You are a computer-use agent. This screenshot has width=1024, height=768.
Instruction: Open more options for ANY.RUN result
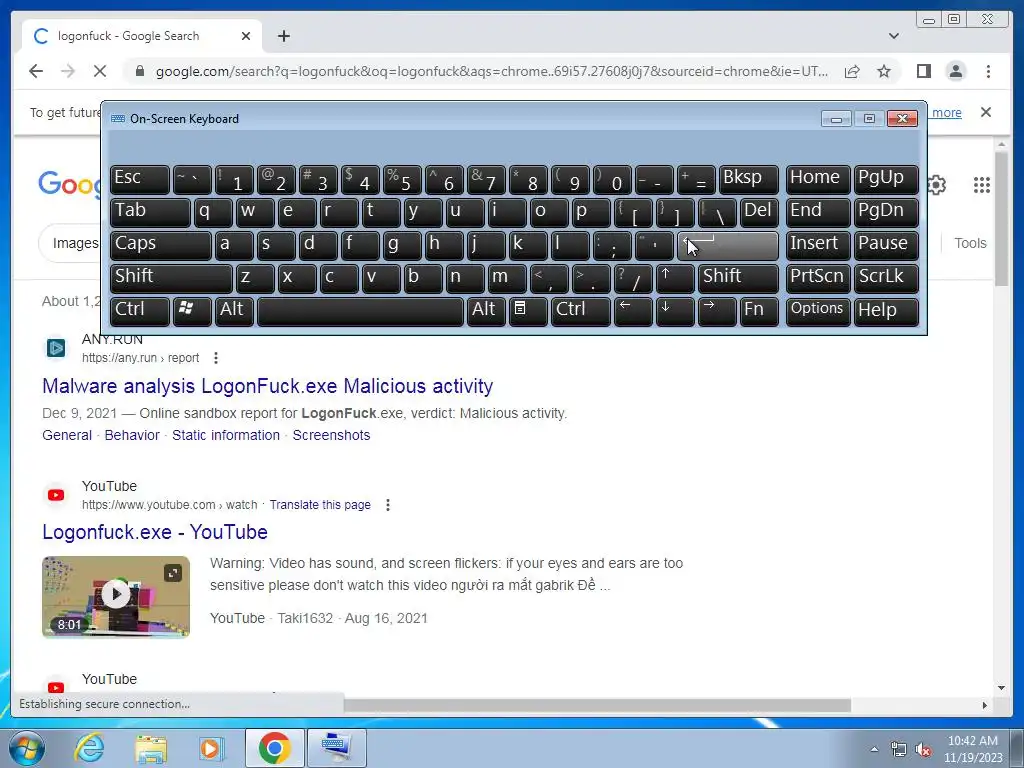pos(216,358)
